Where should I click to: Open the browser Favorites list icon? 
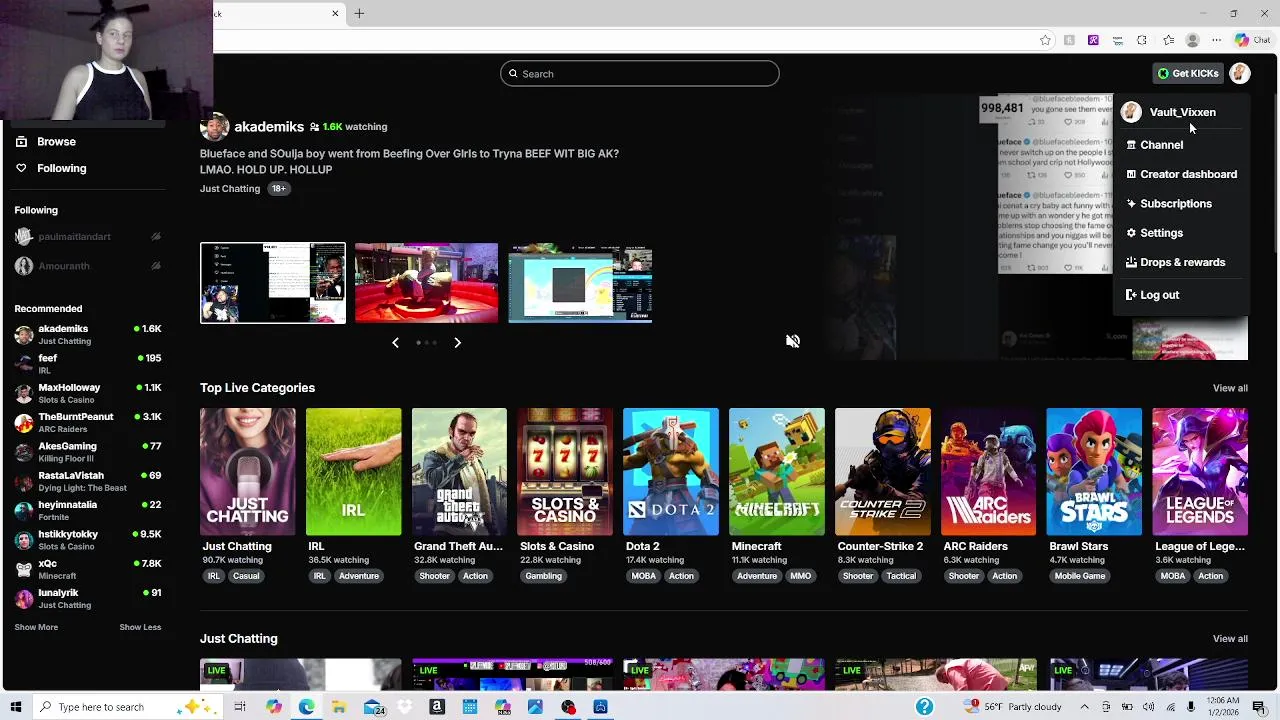tap(1168, 40)
